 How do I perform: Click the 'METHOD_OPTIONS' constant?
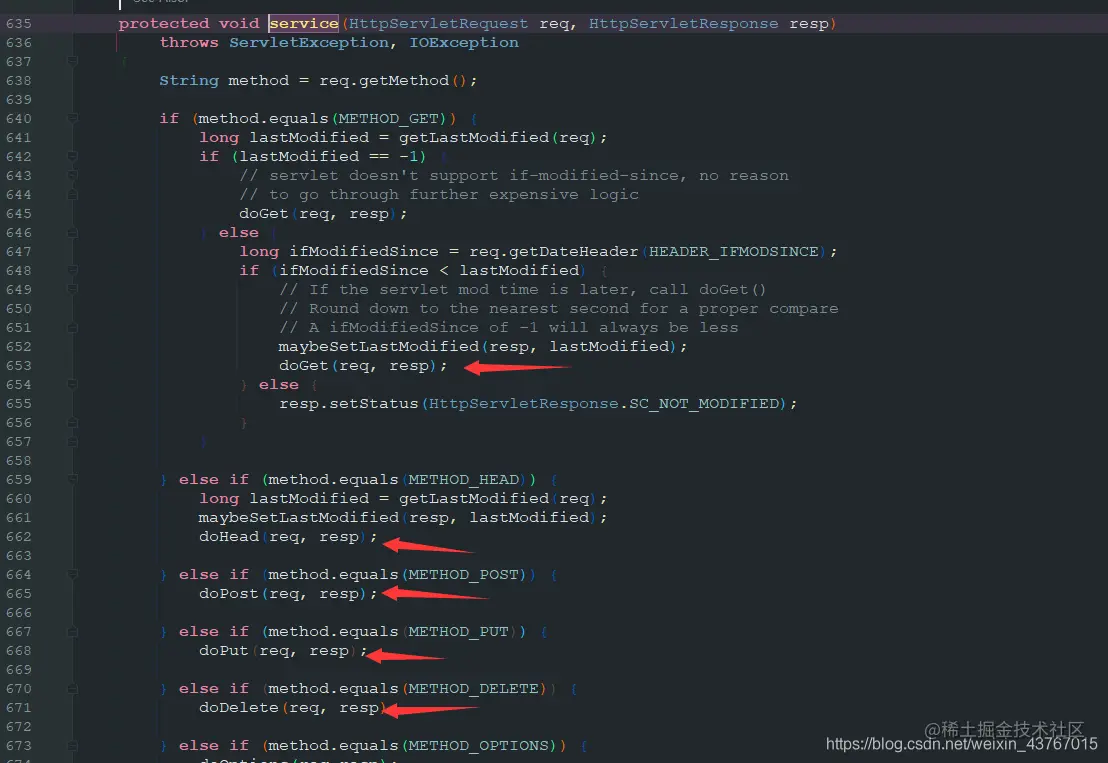click(x=478, y=746)
